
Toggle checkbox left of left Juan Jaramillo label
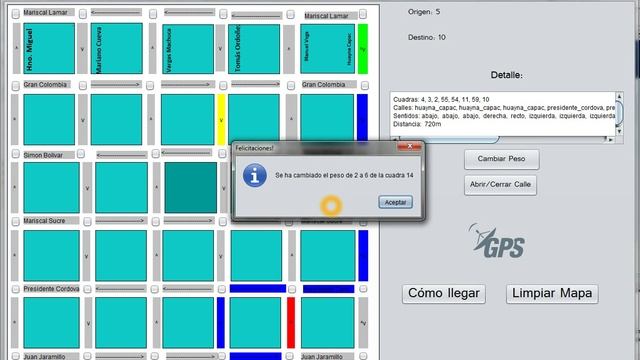coord(16,356)
